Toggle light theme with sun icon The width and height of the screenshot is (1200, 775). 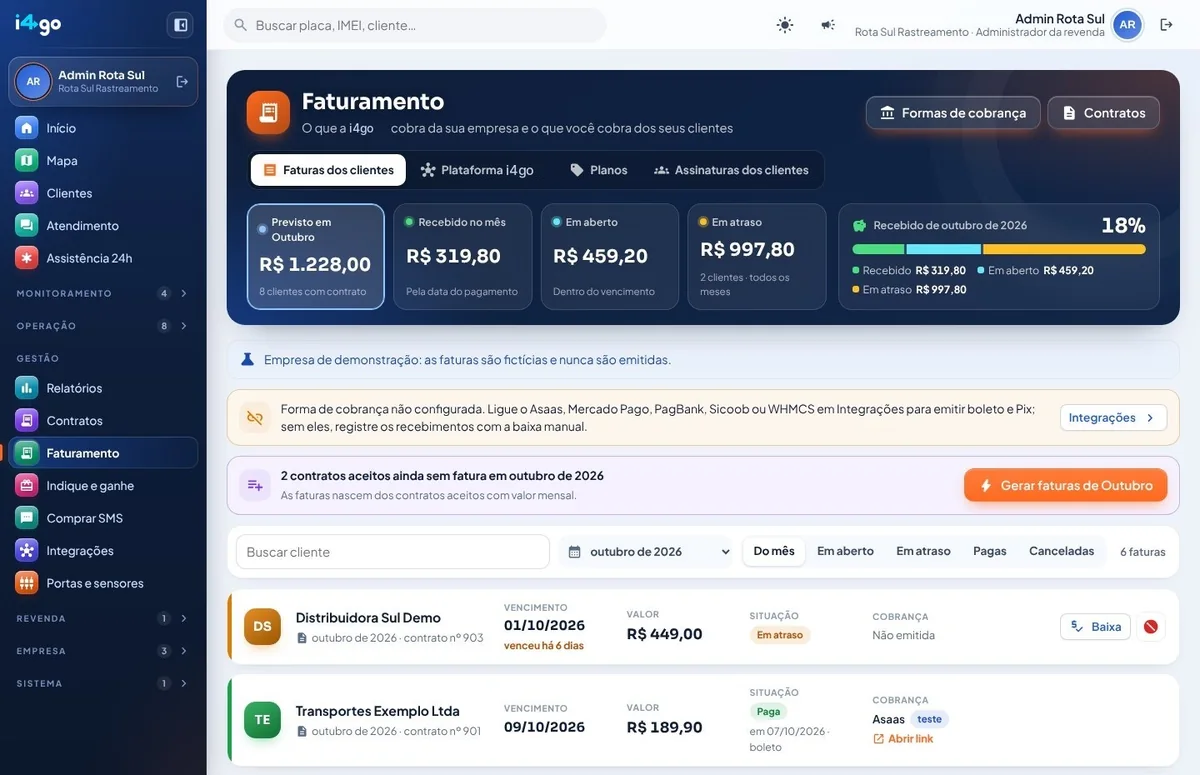(785, 25)
